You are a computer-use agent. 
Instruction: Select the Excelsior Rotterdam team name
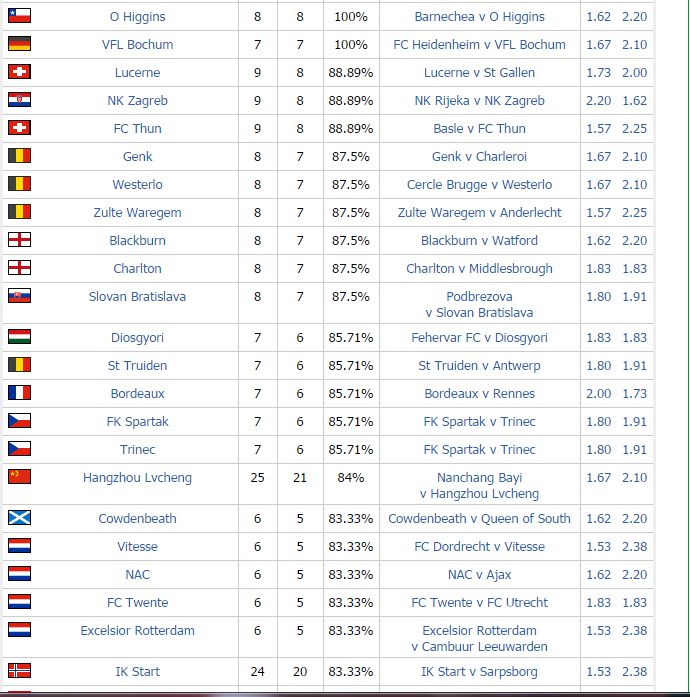coord(137,630)
